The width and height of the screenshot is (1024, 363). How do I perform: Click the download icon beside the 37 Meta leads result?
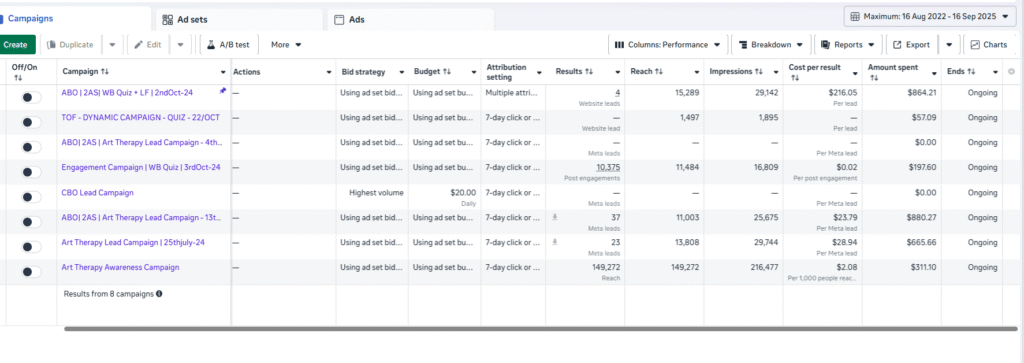pyautogui.click(x=555, y=217)
